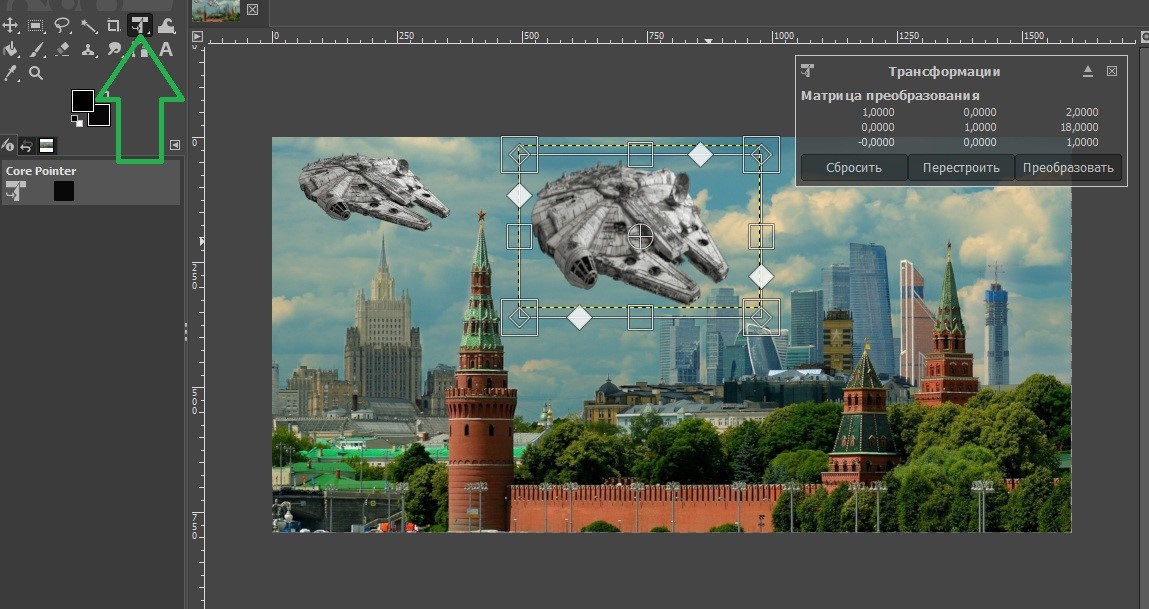
Task: Select the Rectangle Select tool
Action: tap(36, 25)
